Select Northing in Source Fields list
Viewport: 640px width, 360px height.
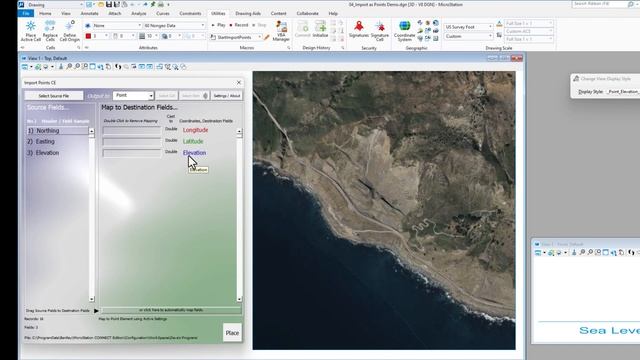click(x=57, y=131)
